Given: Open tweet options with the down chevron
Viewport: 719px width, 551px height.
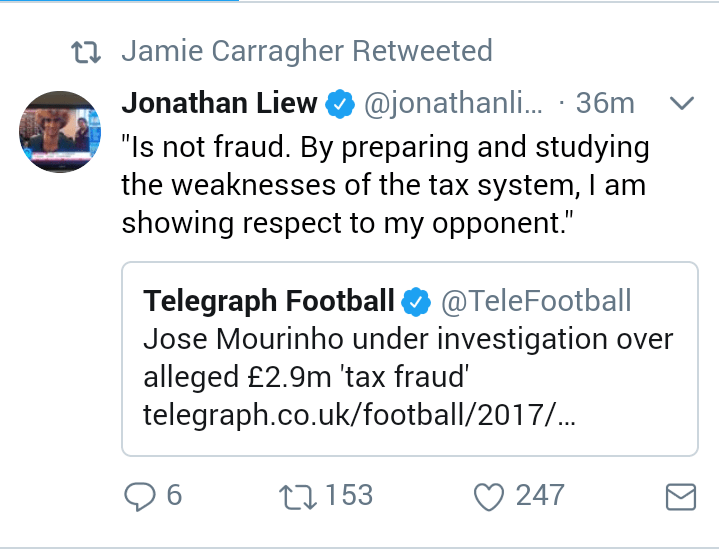Looking at the screenshot, I should 681,102.
